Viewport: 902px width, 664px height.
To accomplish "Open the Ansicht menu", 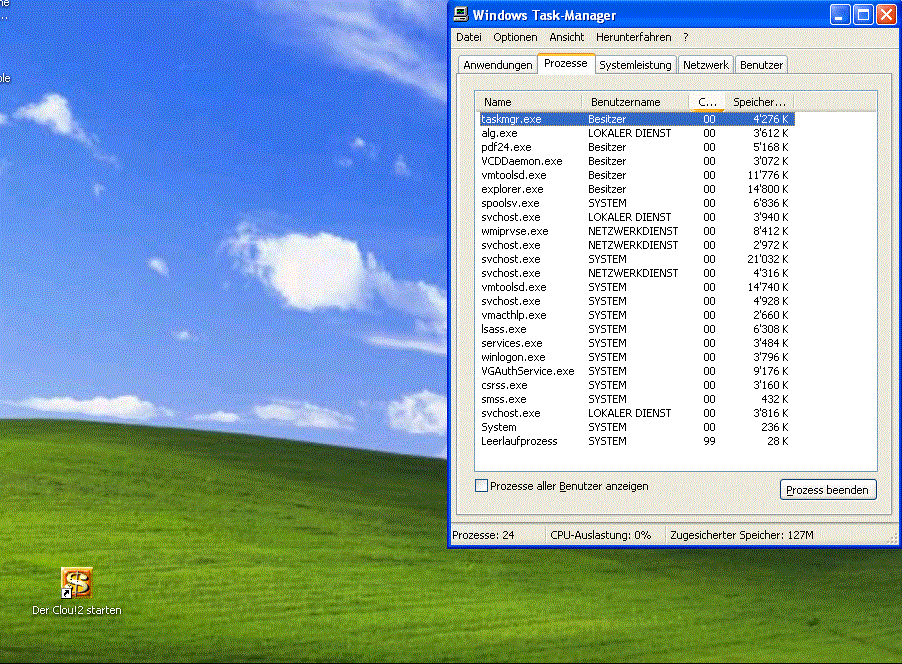I will 566,37.
